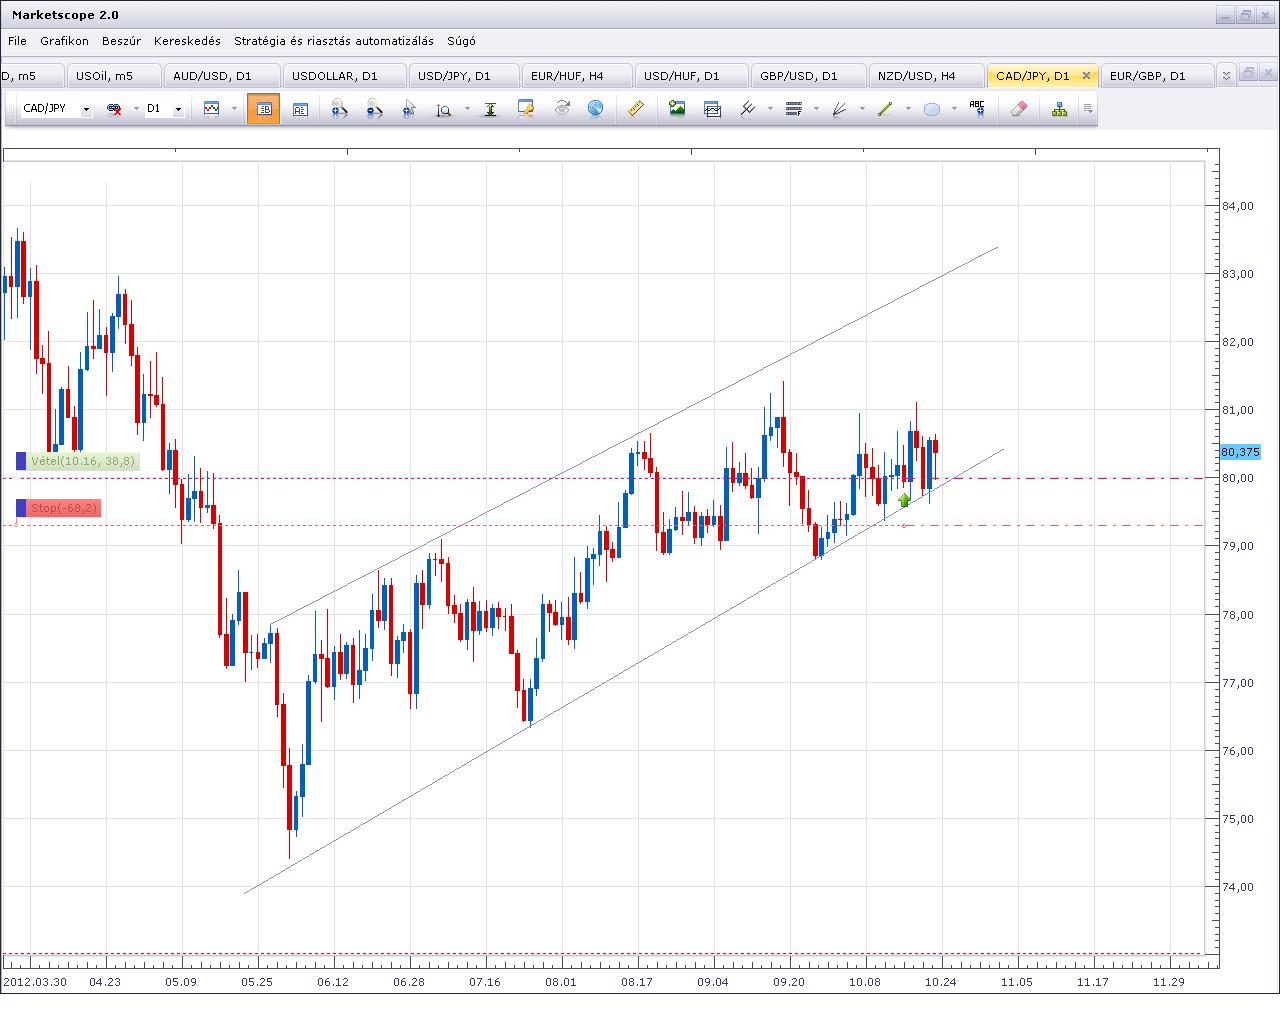
Task: Switch to the AUD/USD, D1 tab
Action: pos(221,76)
